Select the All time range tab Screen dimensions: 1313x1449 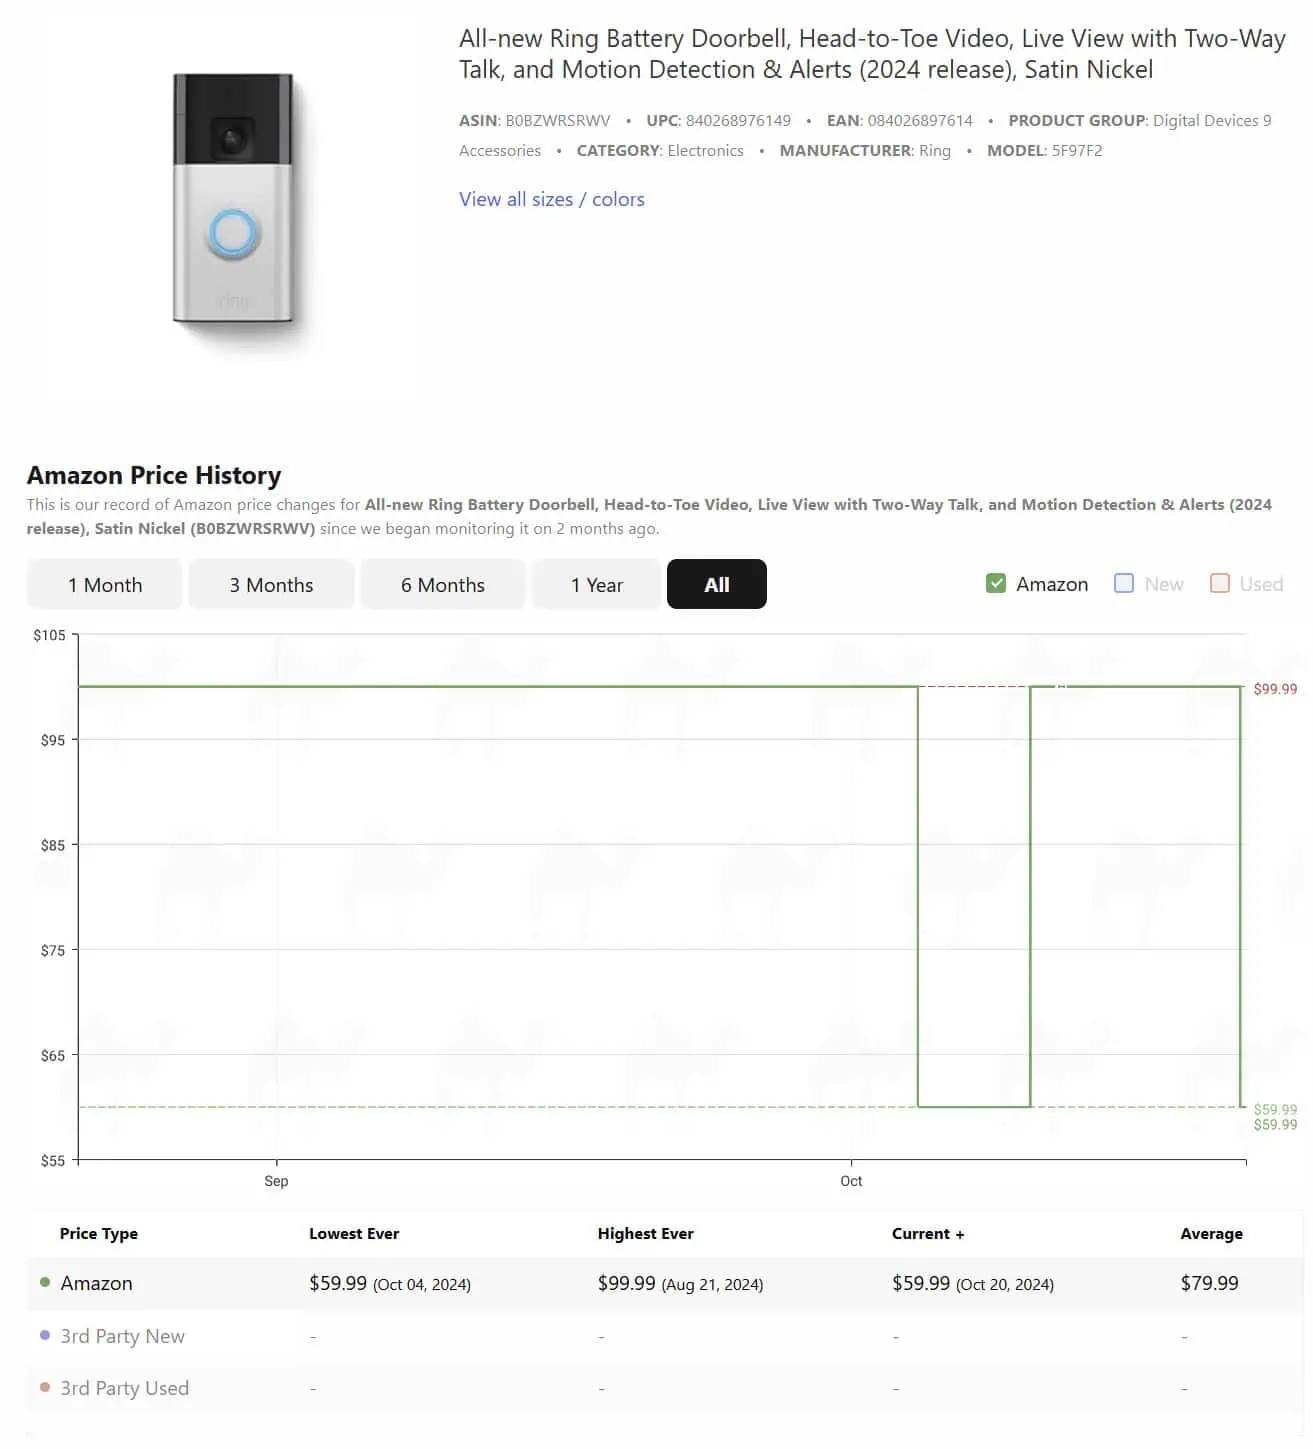coord(716,585)
